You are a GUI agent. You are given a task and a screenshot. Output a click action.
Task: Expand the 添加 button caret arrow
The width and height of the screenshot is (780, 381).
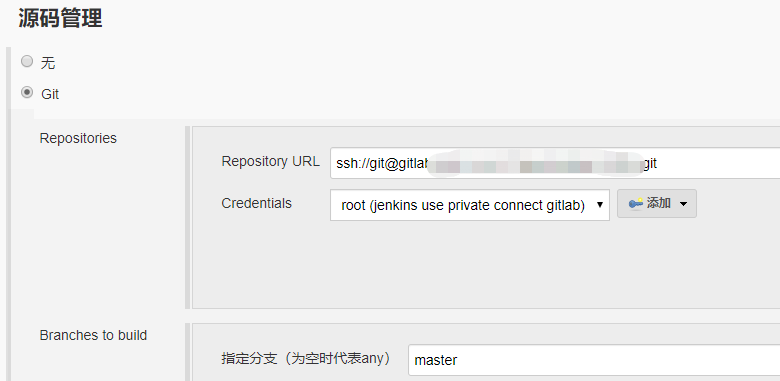(683, 204)
